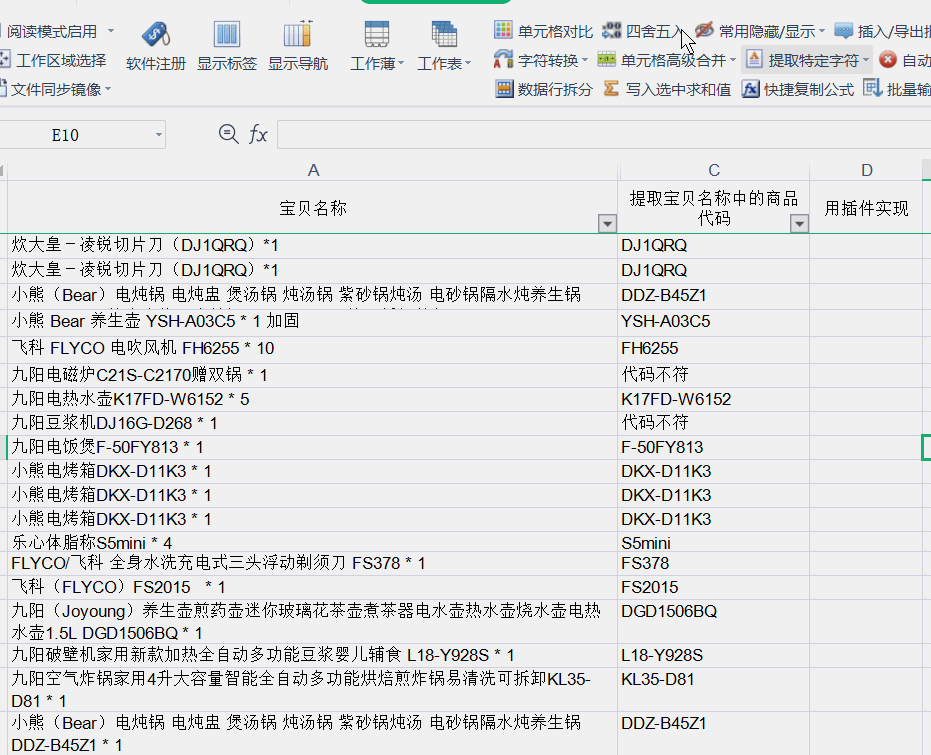This screenshot has height=755, width=931.
Task: Click the red 自动 icon
Action: coord(888,60)
